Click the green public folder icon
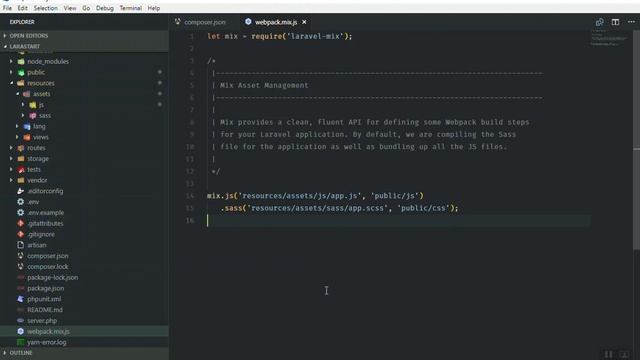Screen dimensions: 640x360 click(21, 72)
